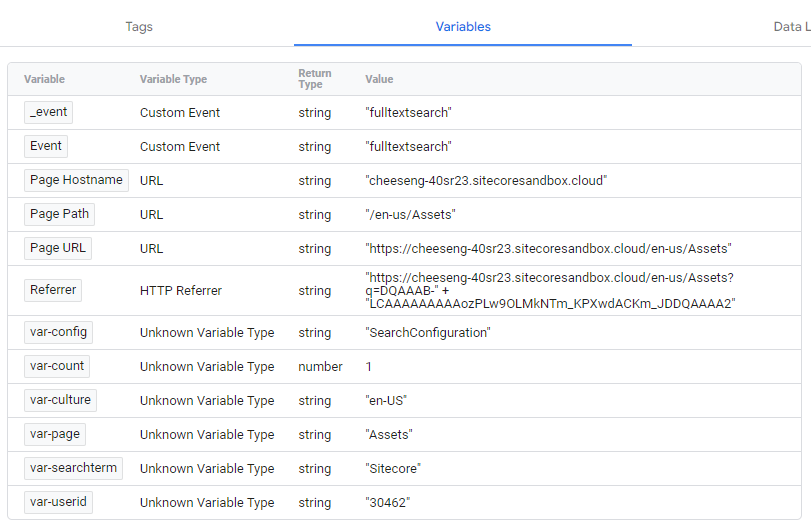Open the var-config variable chip

pos(58,332)
